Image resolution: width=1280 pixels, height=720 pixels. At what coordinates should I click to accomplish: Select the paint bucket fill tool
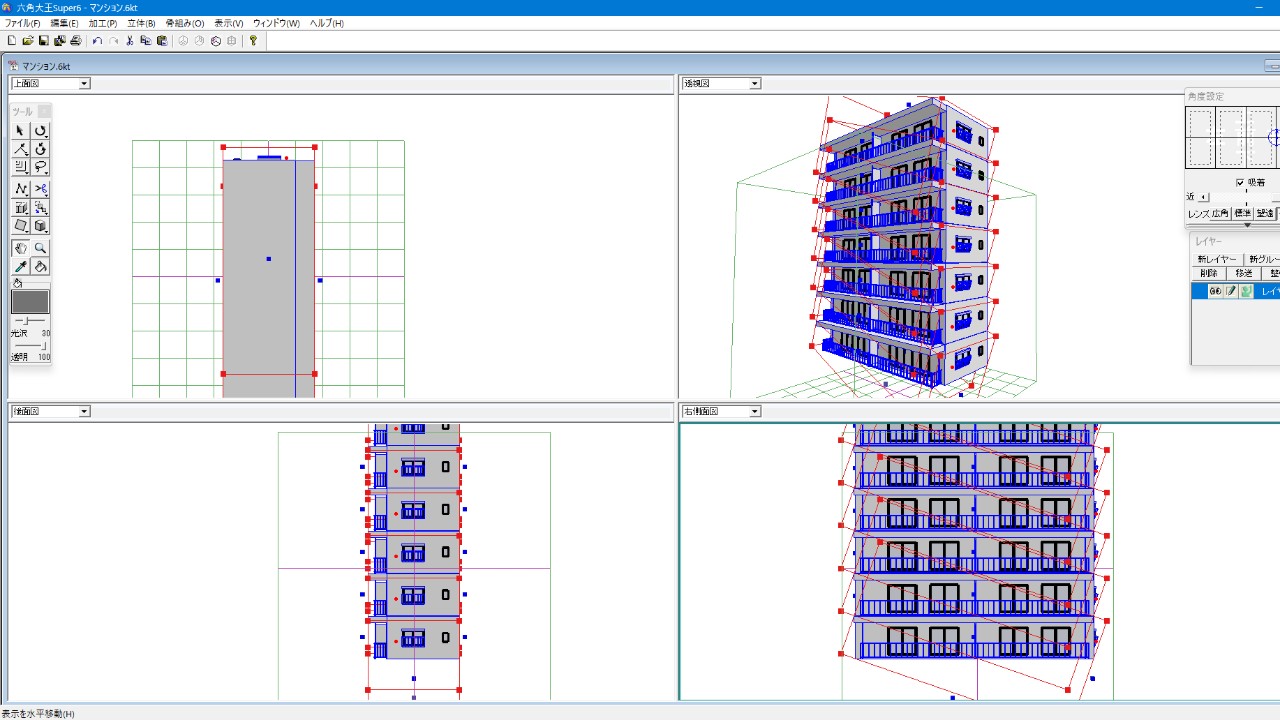tap(40, 267)
